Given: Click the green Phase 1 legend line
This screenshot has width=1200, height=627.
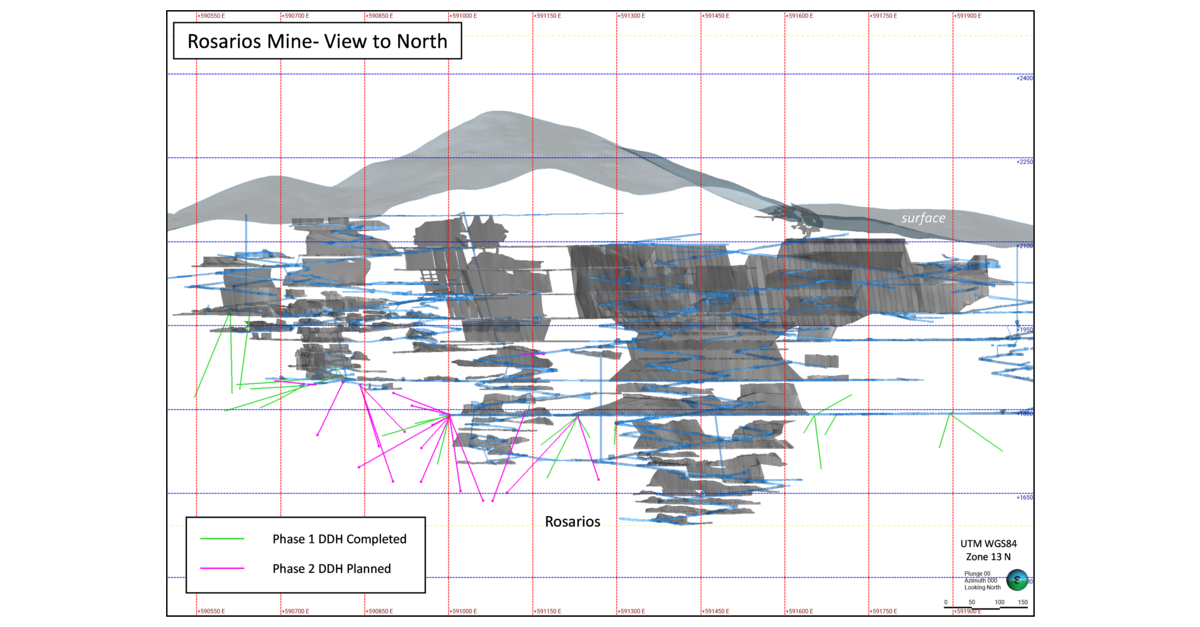Looking at the screenshot, I should coord(222,539).
